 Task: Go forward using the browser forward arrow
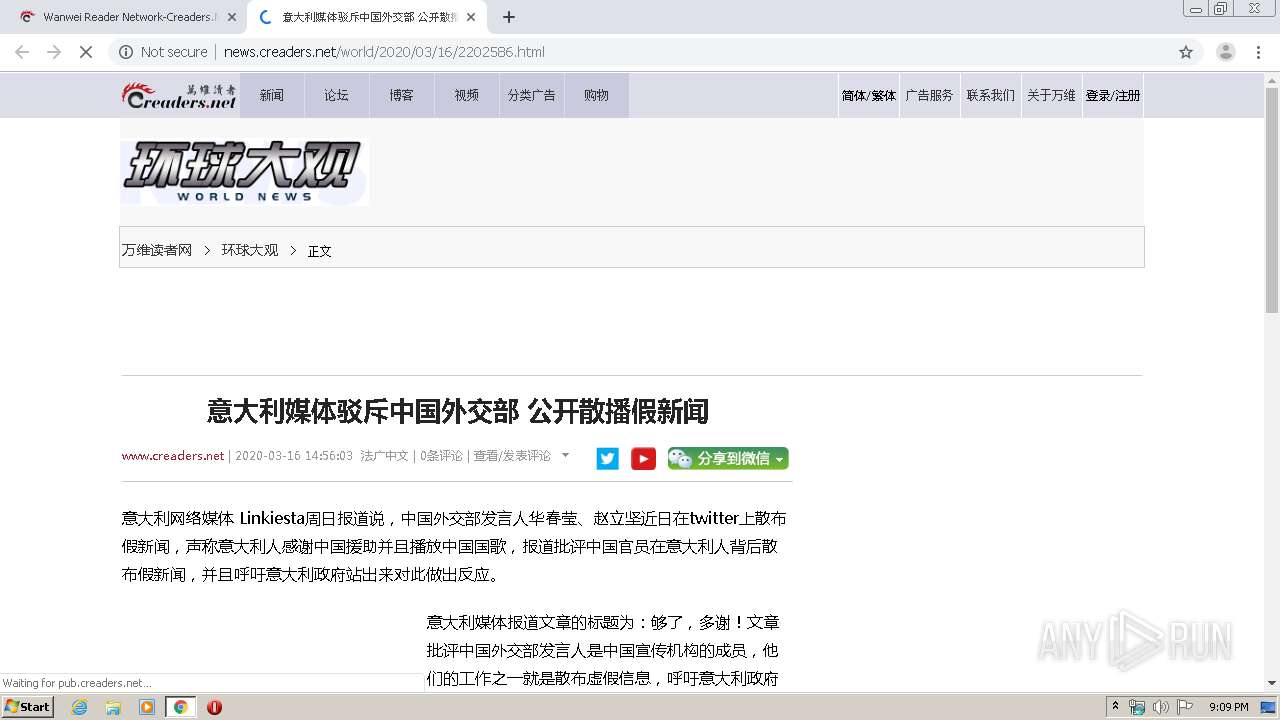[x=54, y=52]
